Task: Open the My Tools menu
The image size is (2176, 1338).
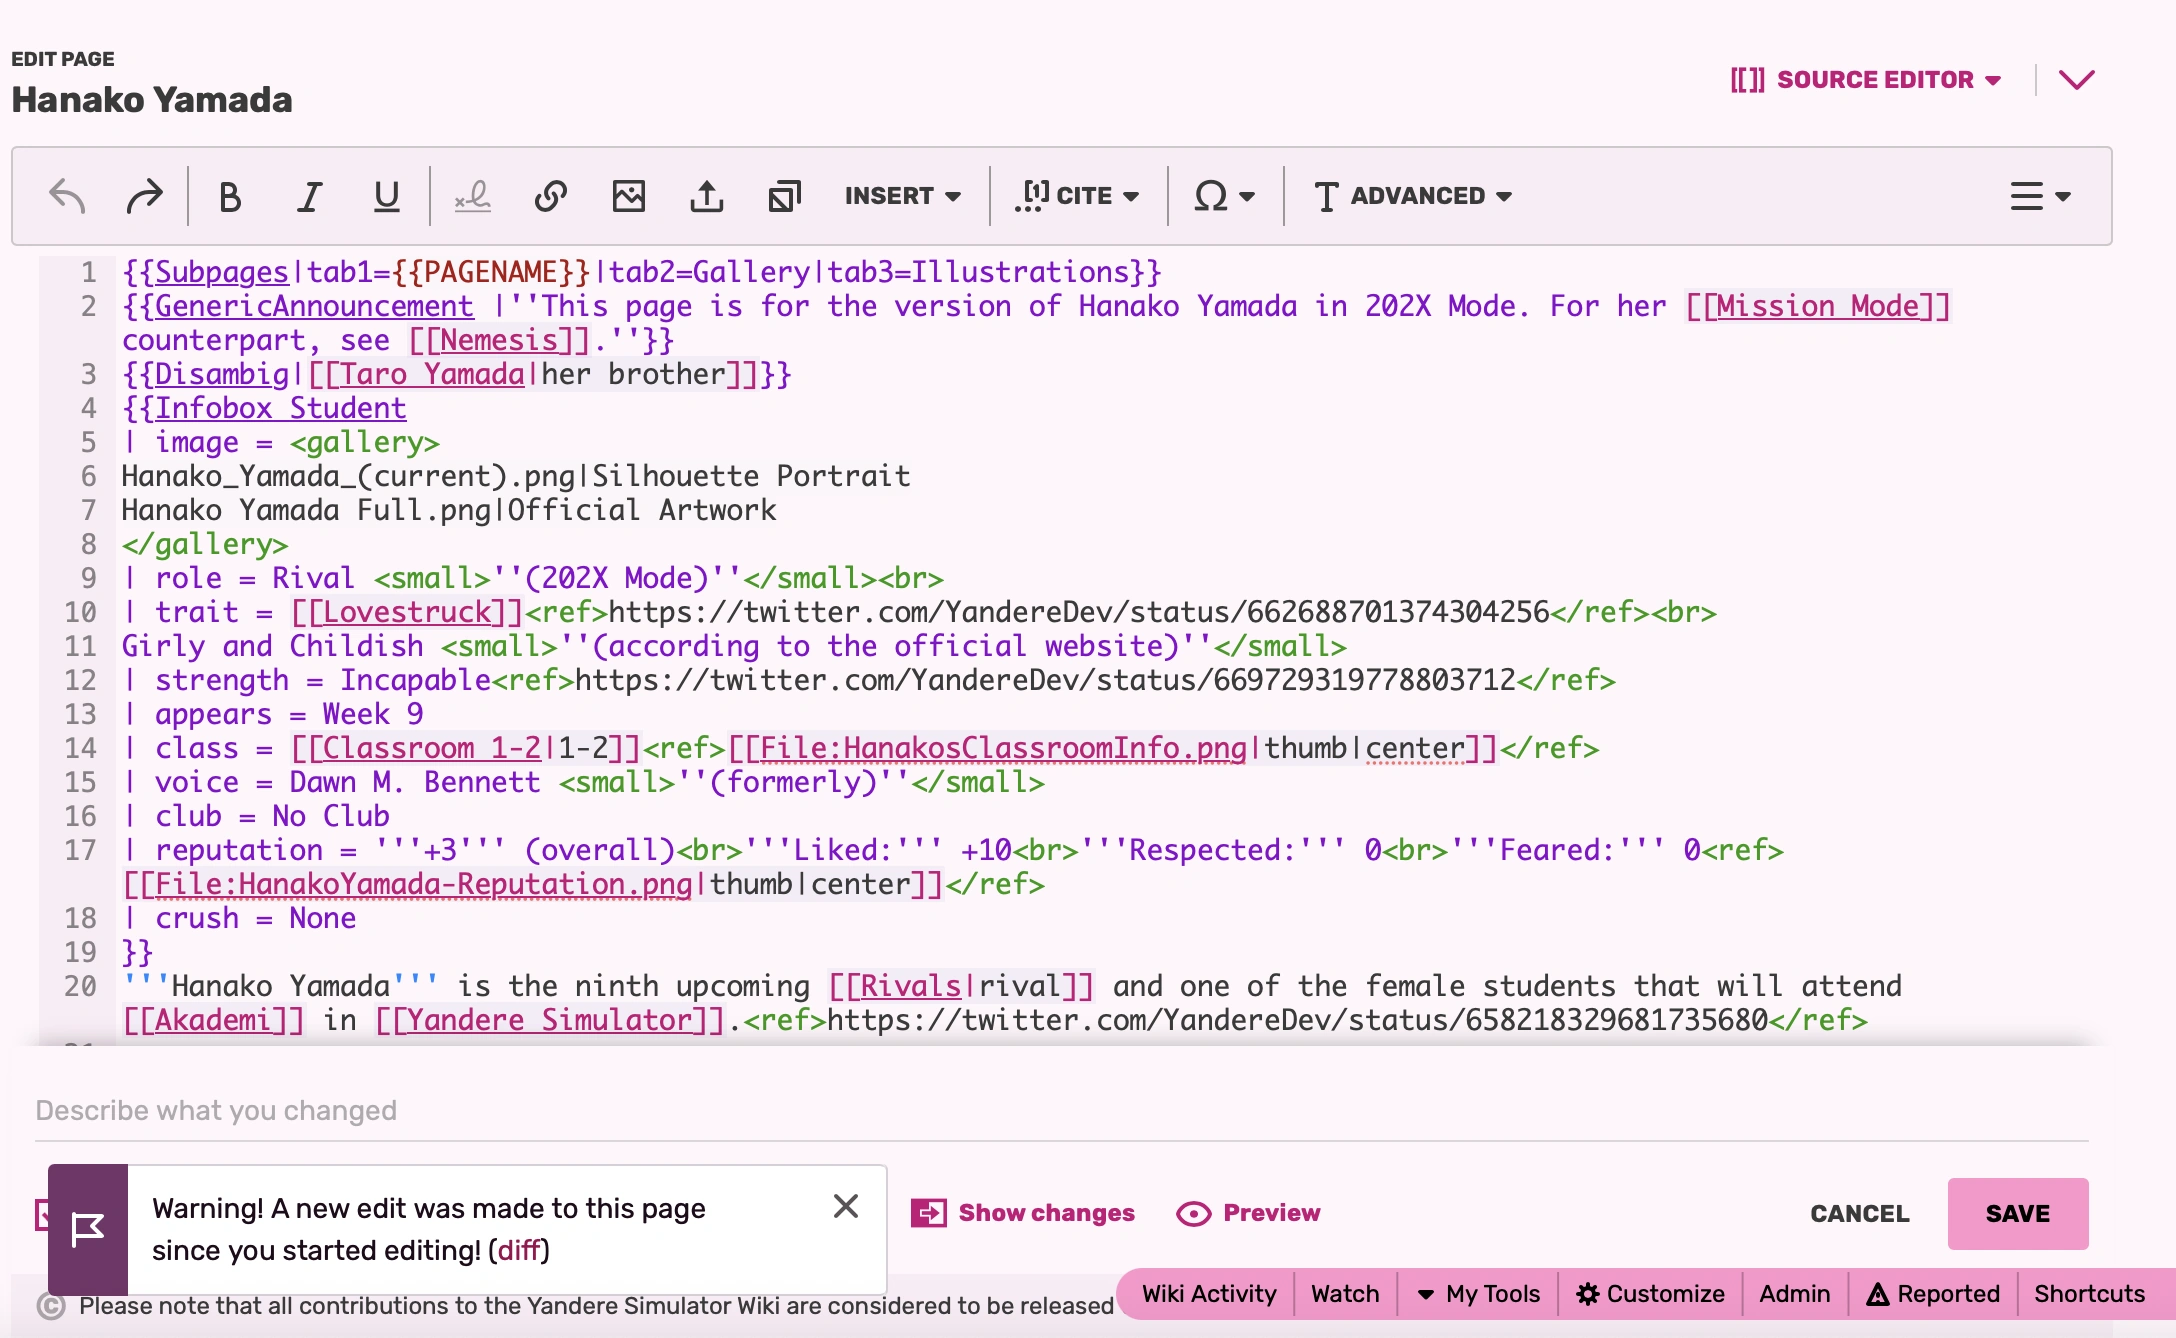Action: [x=1479, y=1293]
